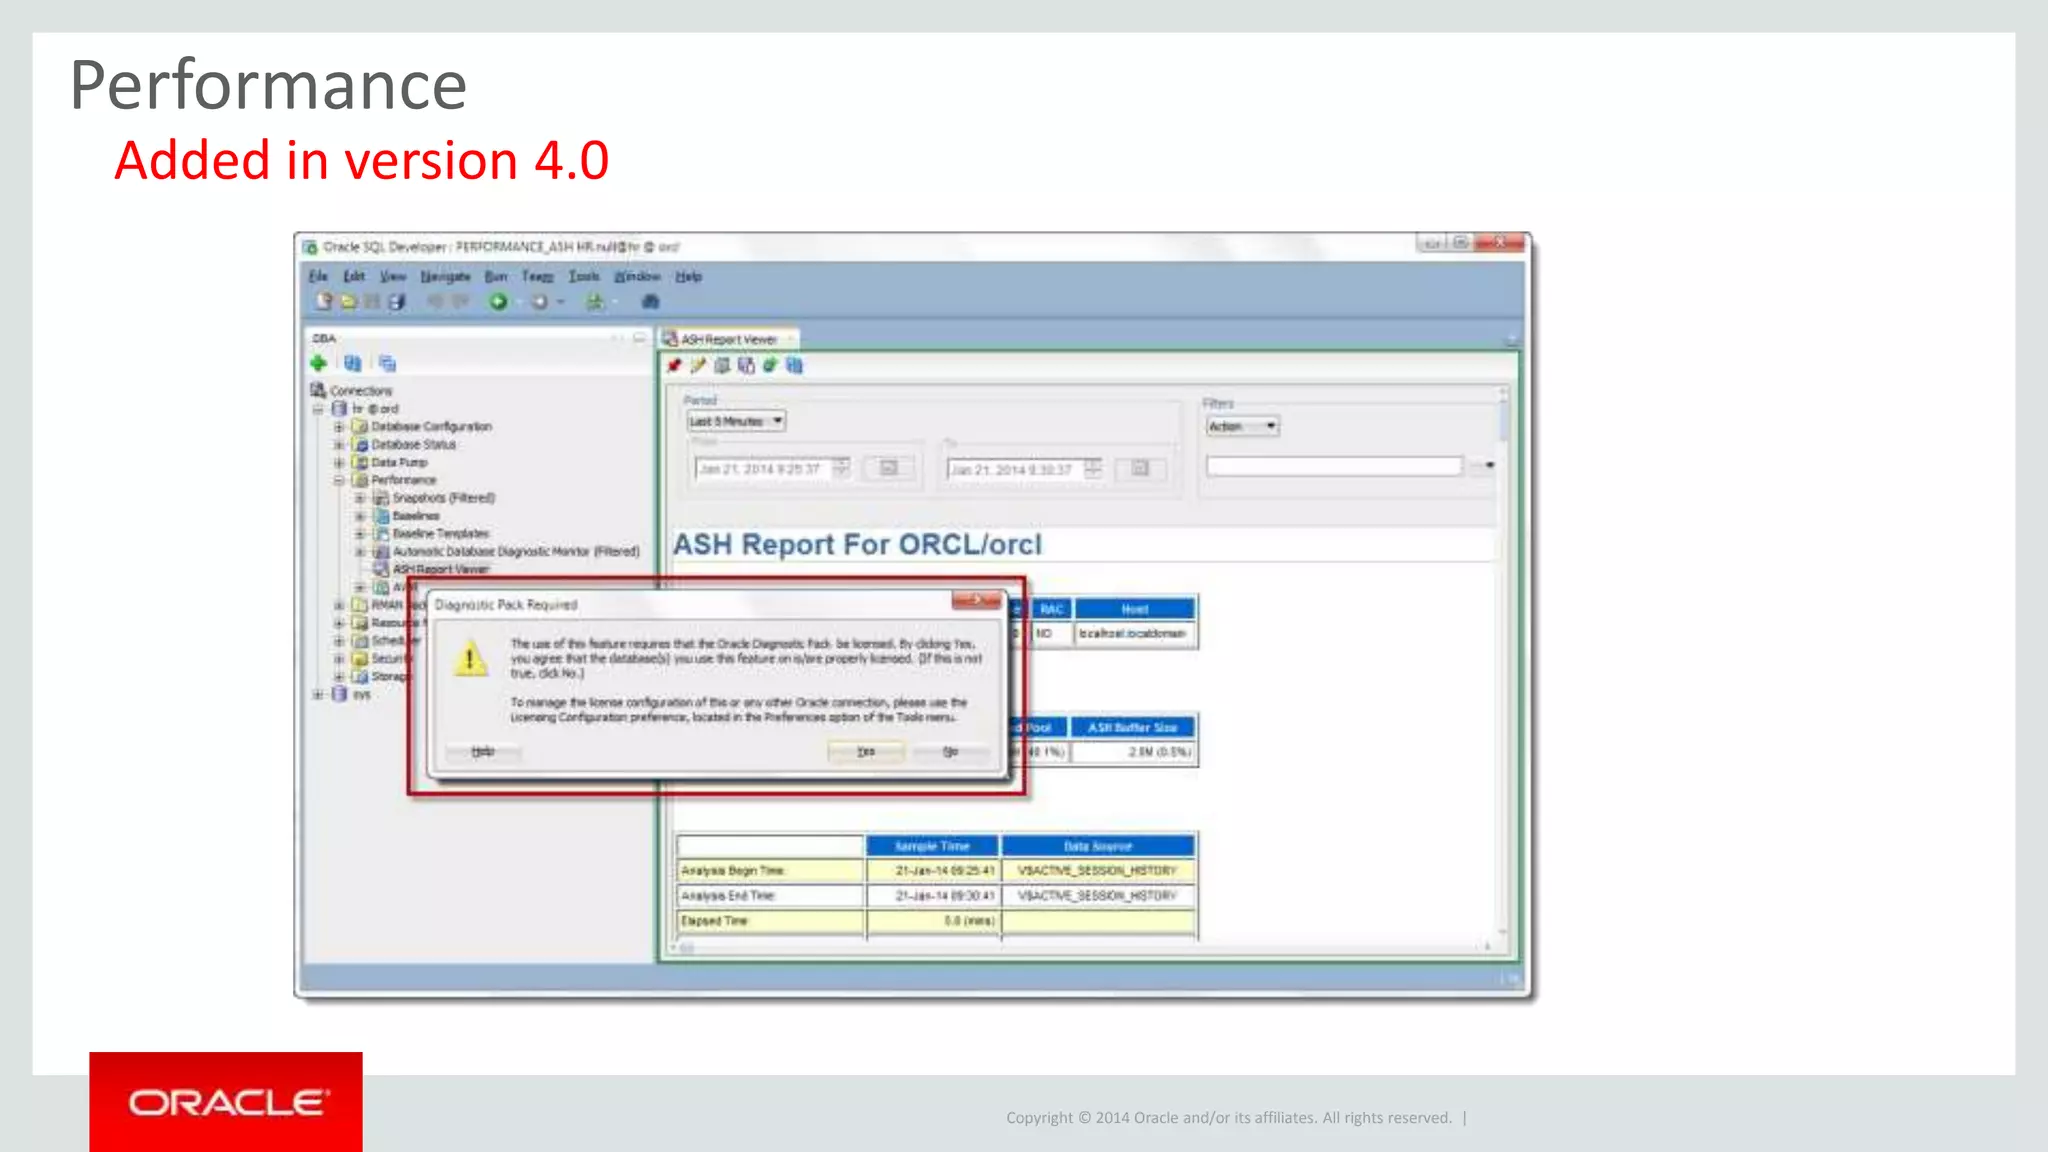Click the Host column header
The width and height of the screenshot is (2048, 1152).
(x=1135, y=609)
